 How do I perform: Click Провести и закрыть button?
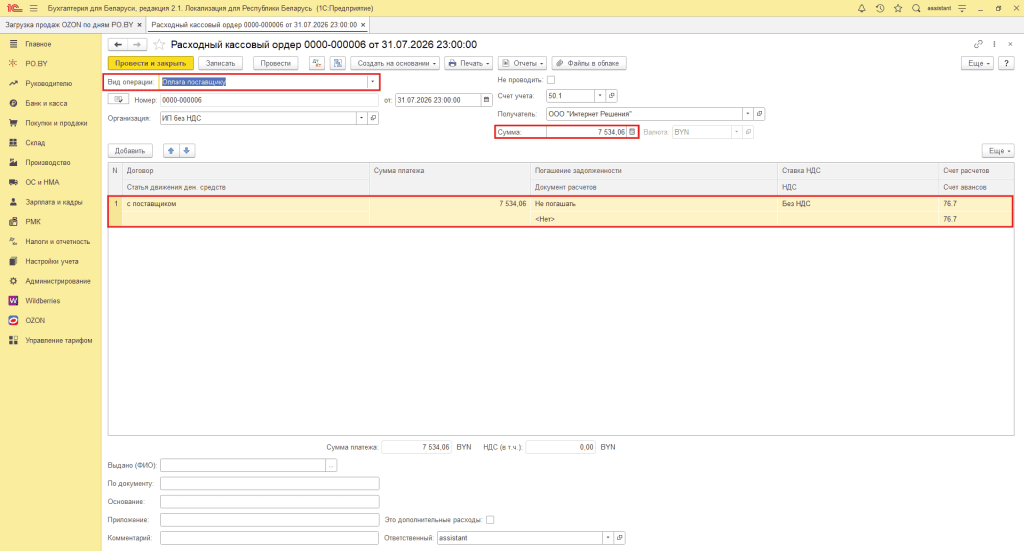tap(151, 63)
